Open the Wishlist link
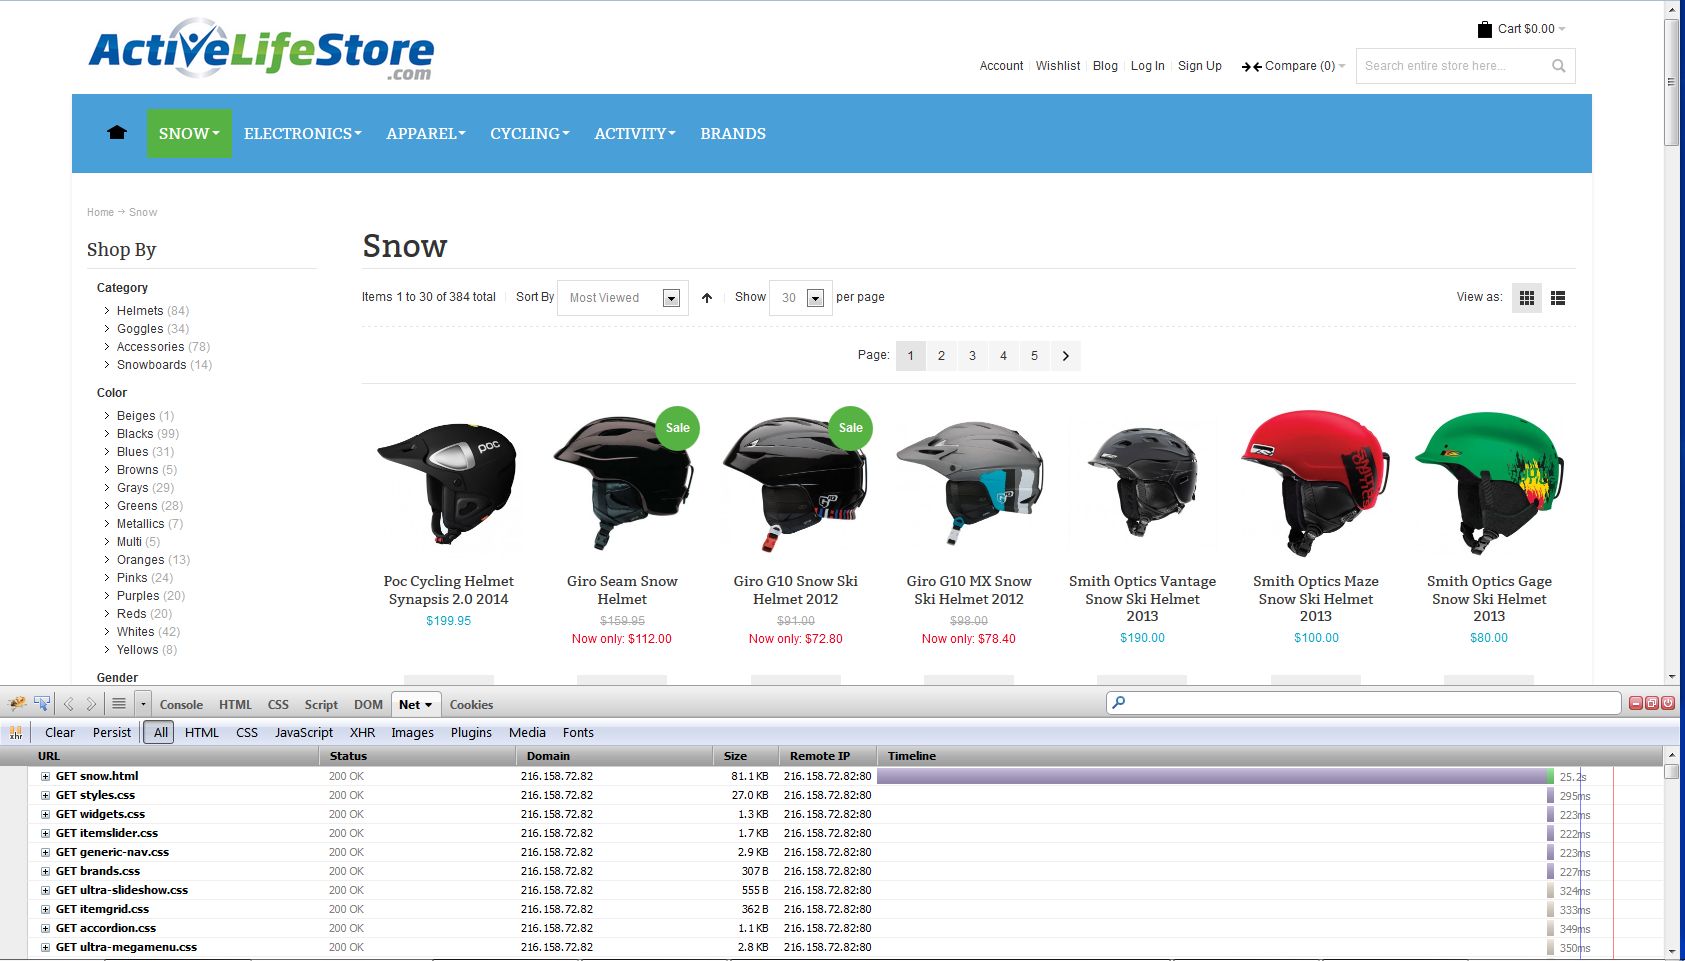 click(1058, 66)
